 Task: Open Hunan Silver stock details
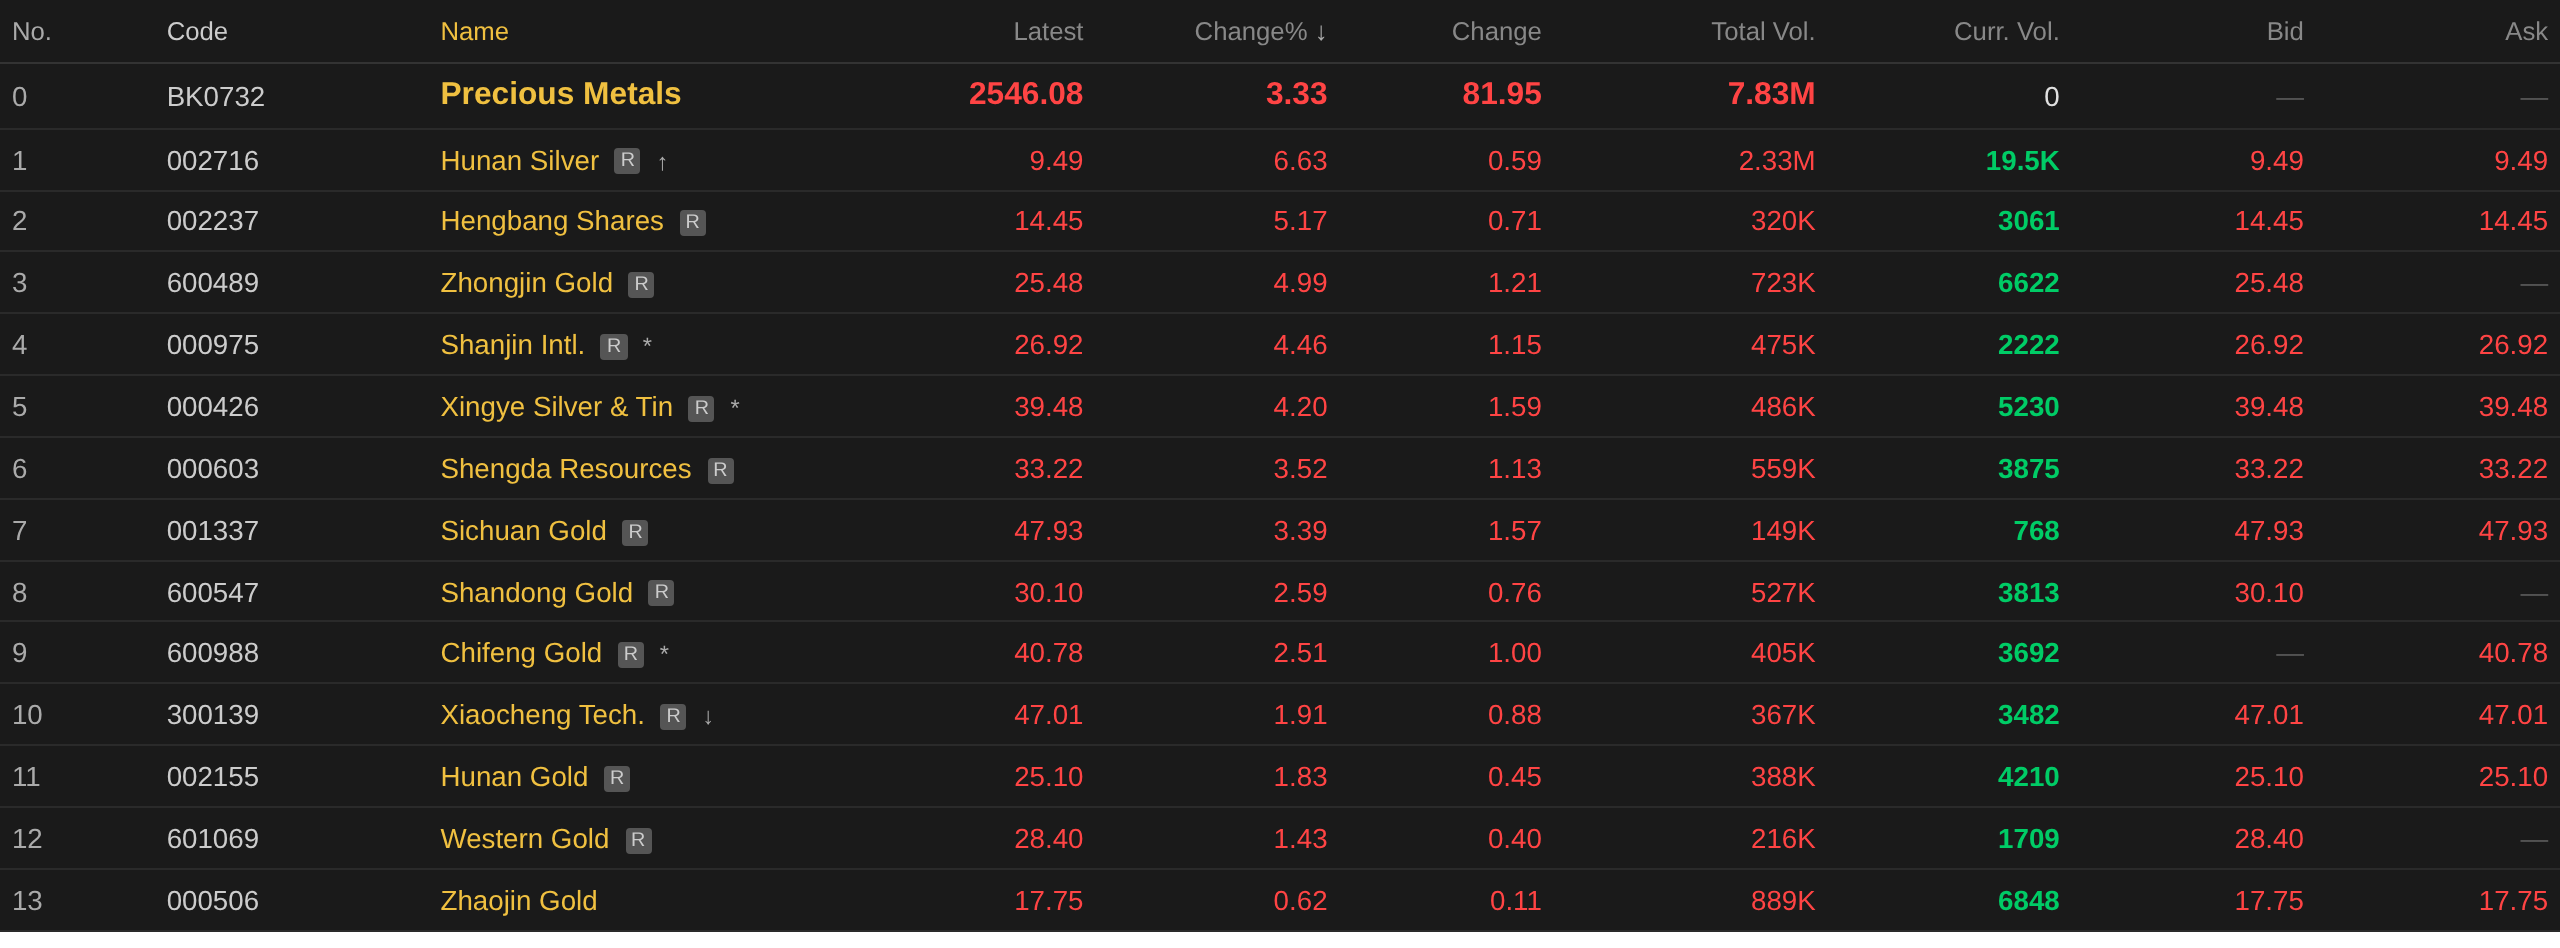pos(519,161)
